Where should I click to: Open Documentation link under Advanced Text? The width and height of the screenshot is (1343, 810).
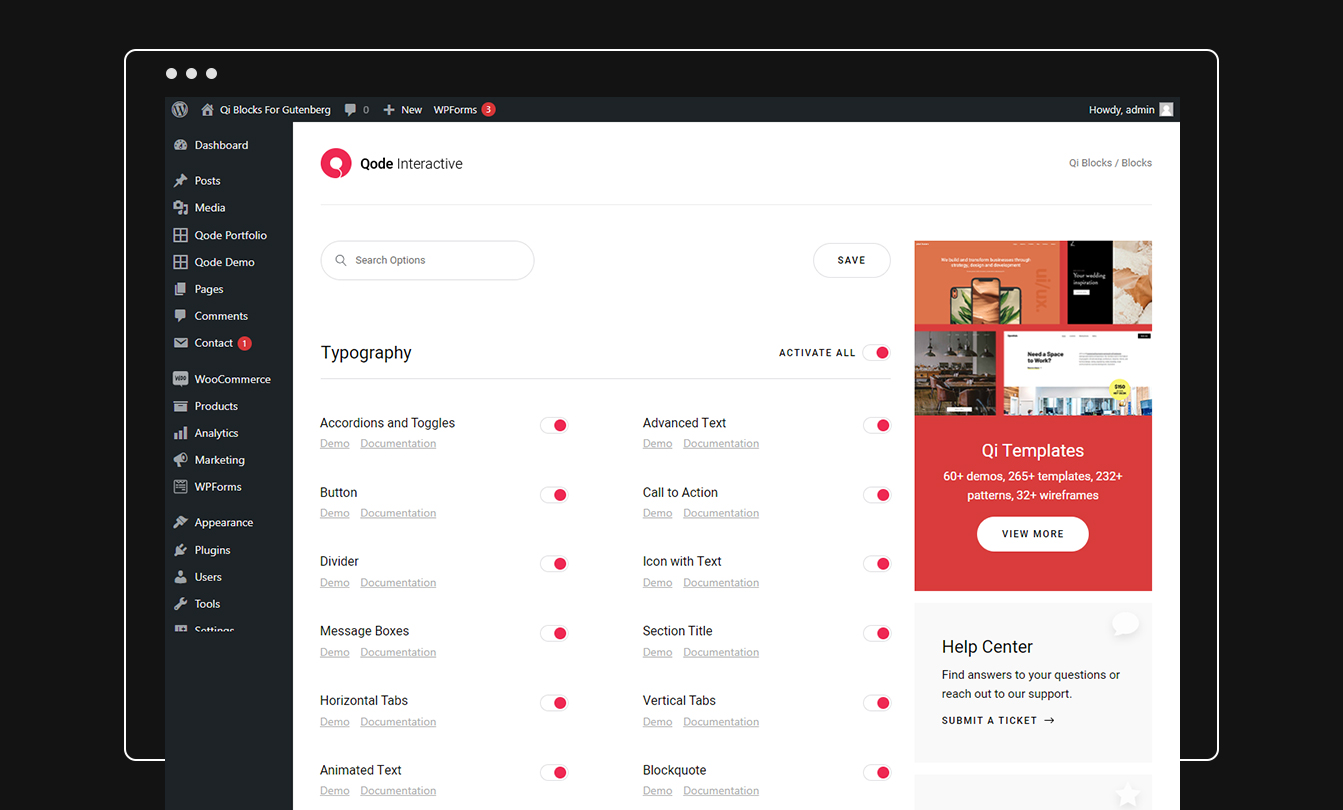[x=721, y=444]
